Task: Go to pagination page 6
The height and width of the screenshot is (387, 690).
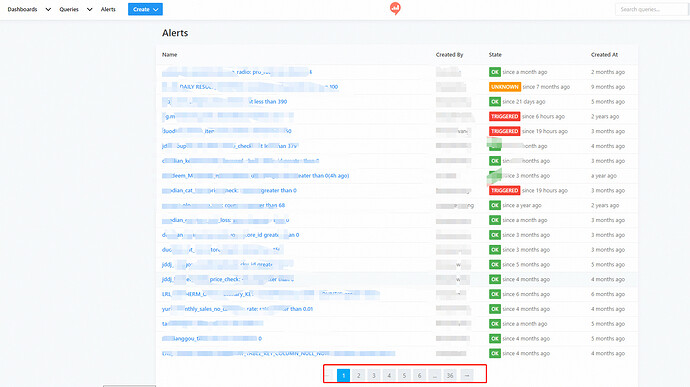Action: click(419, 376)
